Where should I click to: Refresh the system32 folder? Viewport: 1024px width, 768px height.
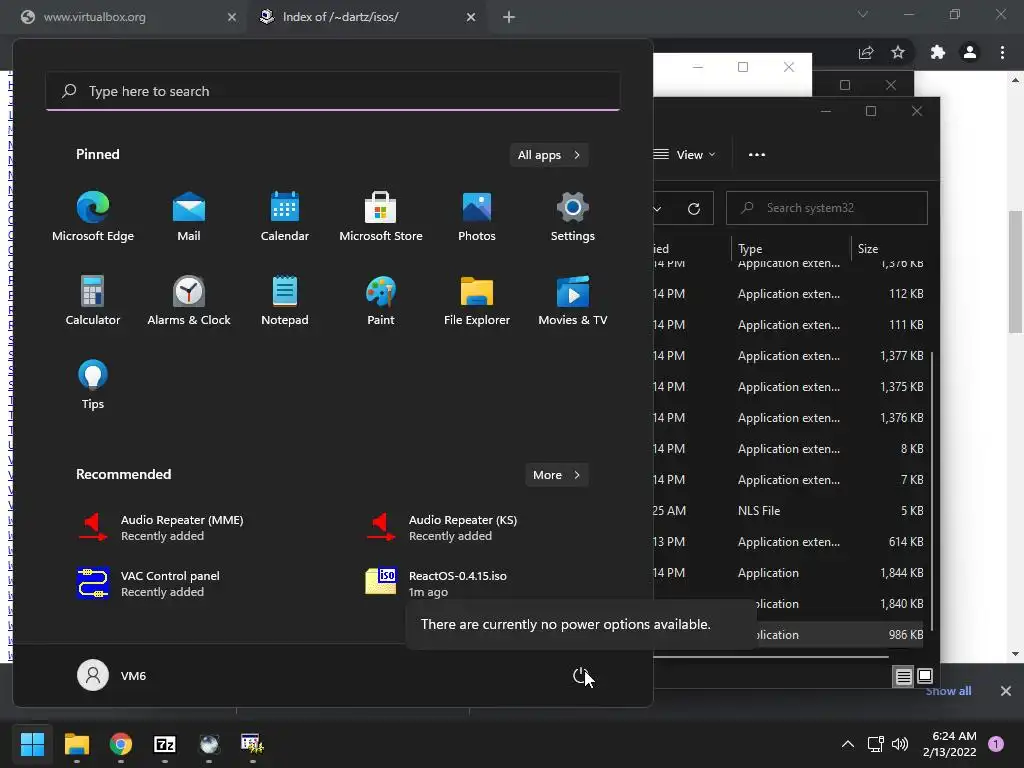(694, 208)
